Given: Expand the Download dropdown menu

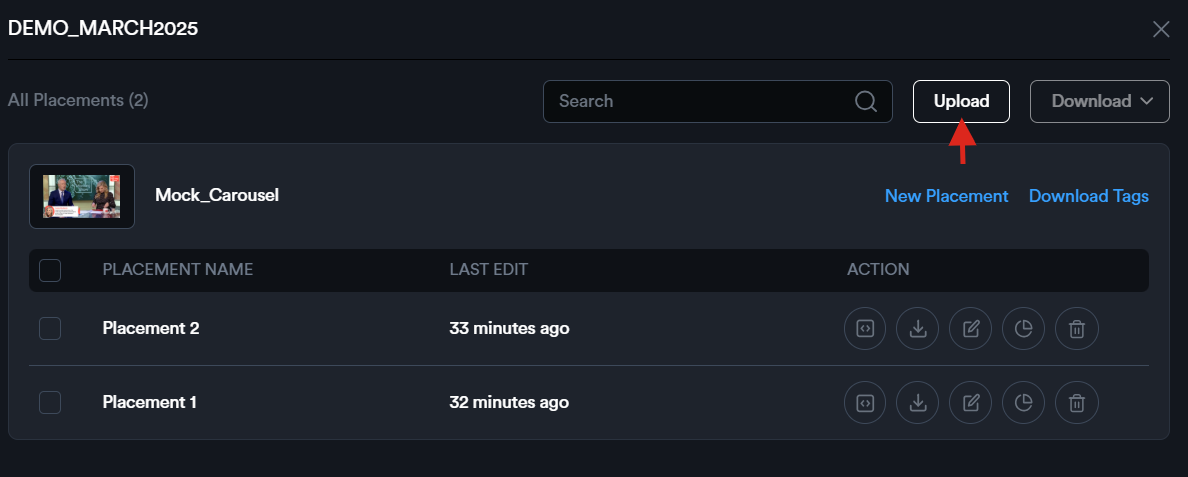Looking at the screenshot, I should [1100, 101].
